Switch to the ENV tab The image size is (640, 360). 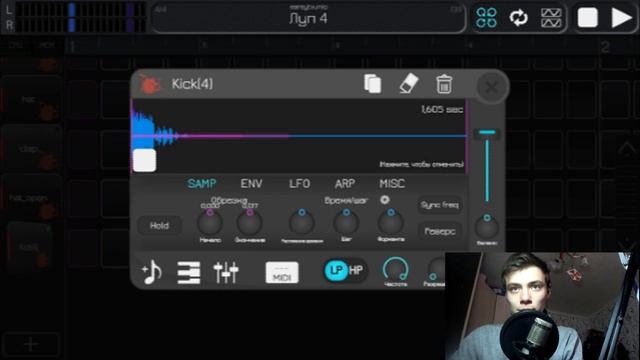click(251, 184)
